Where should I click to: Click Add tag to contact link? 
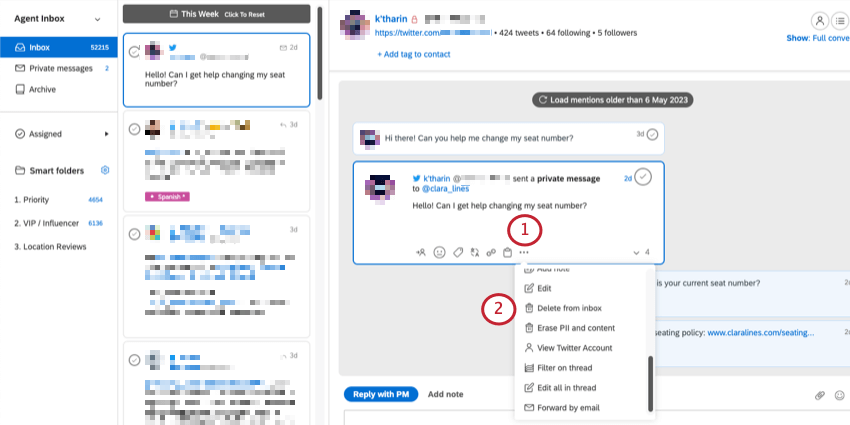coord(414,54)
